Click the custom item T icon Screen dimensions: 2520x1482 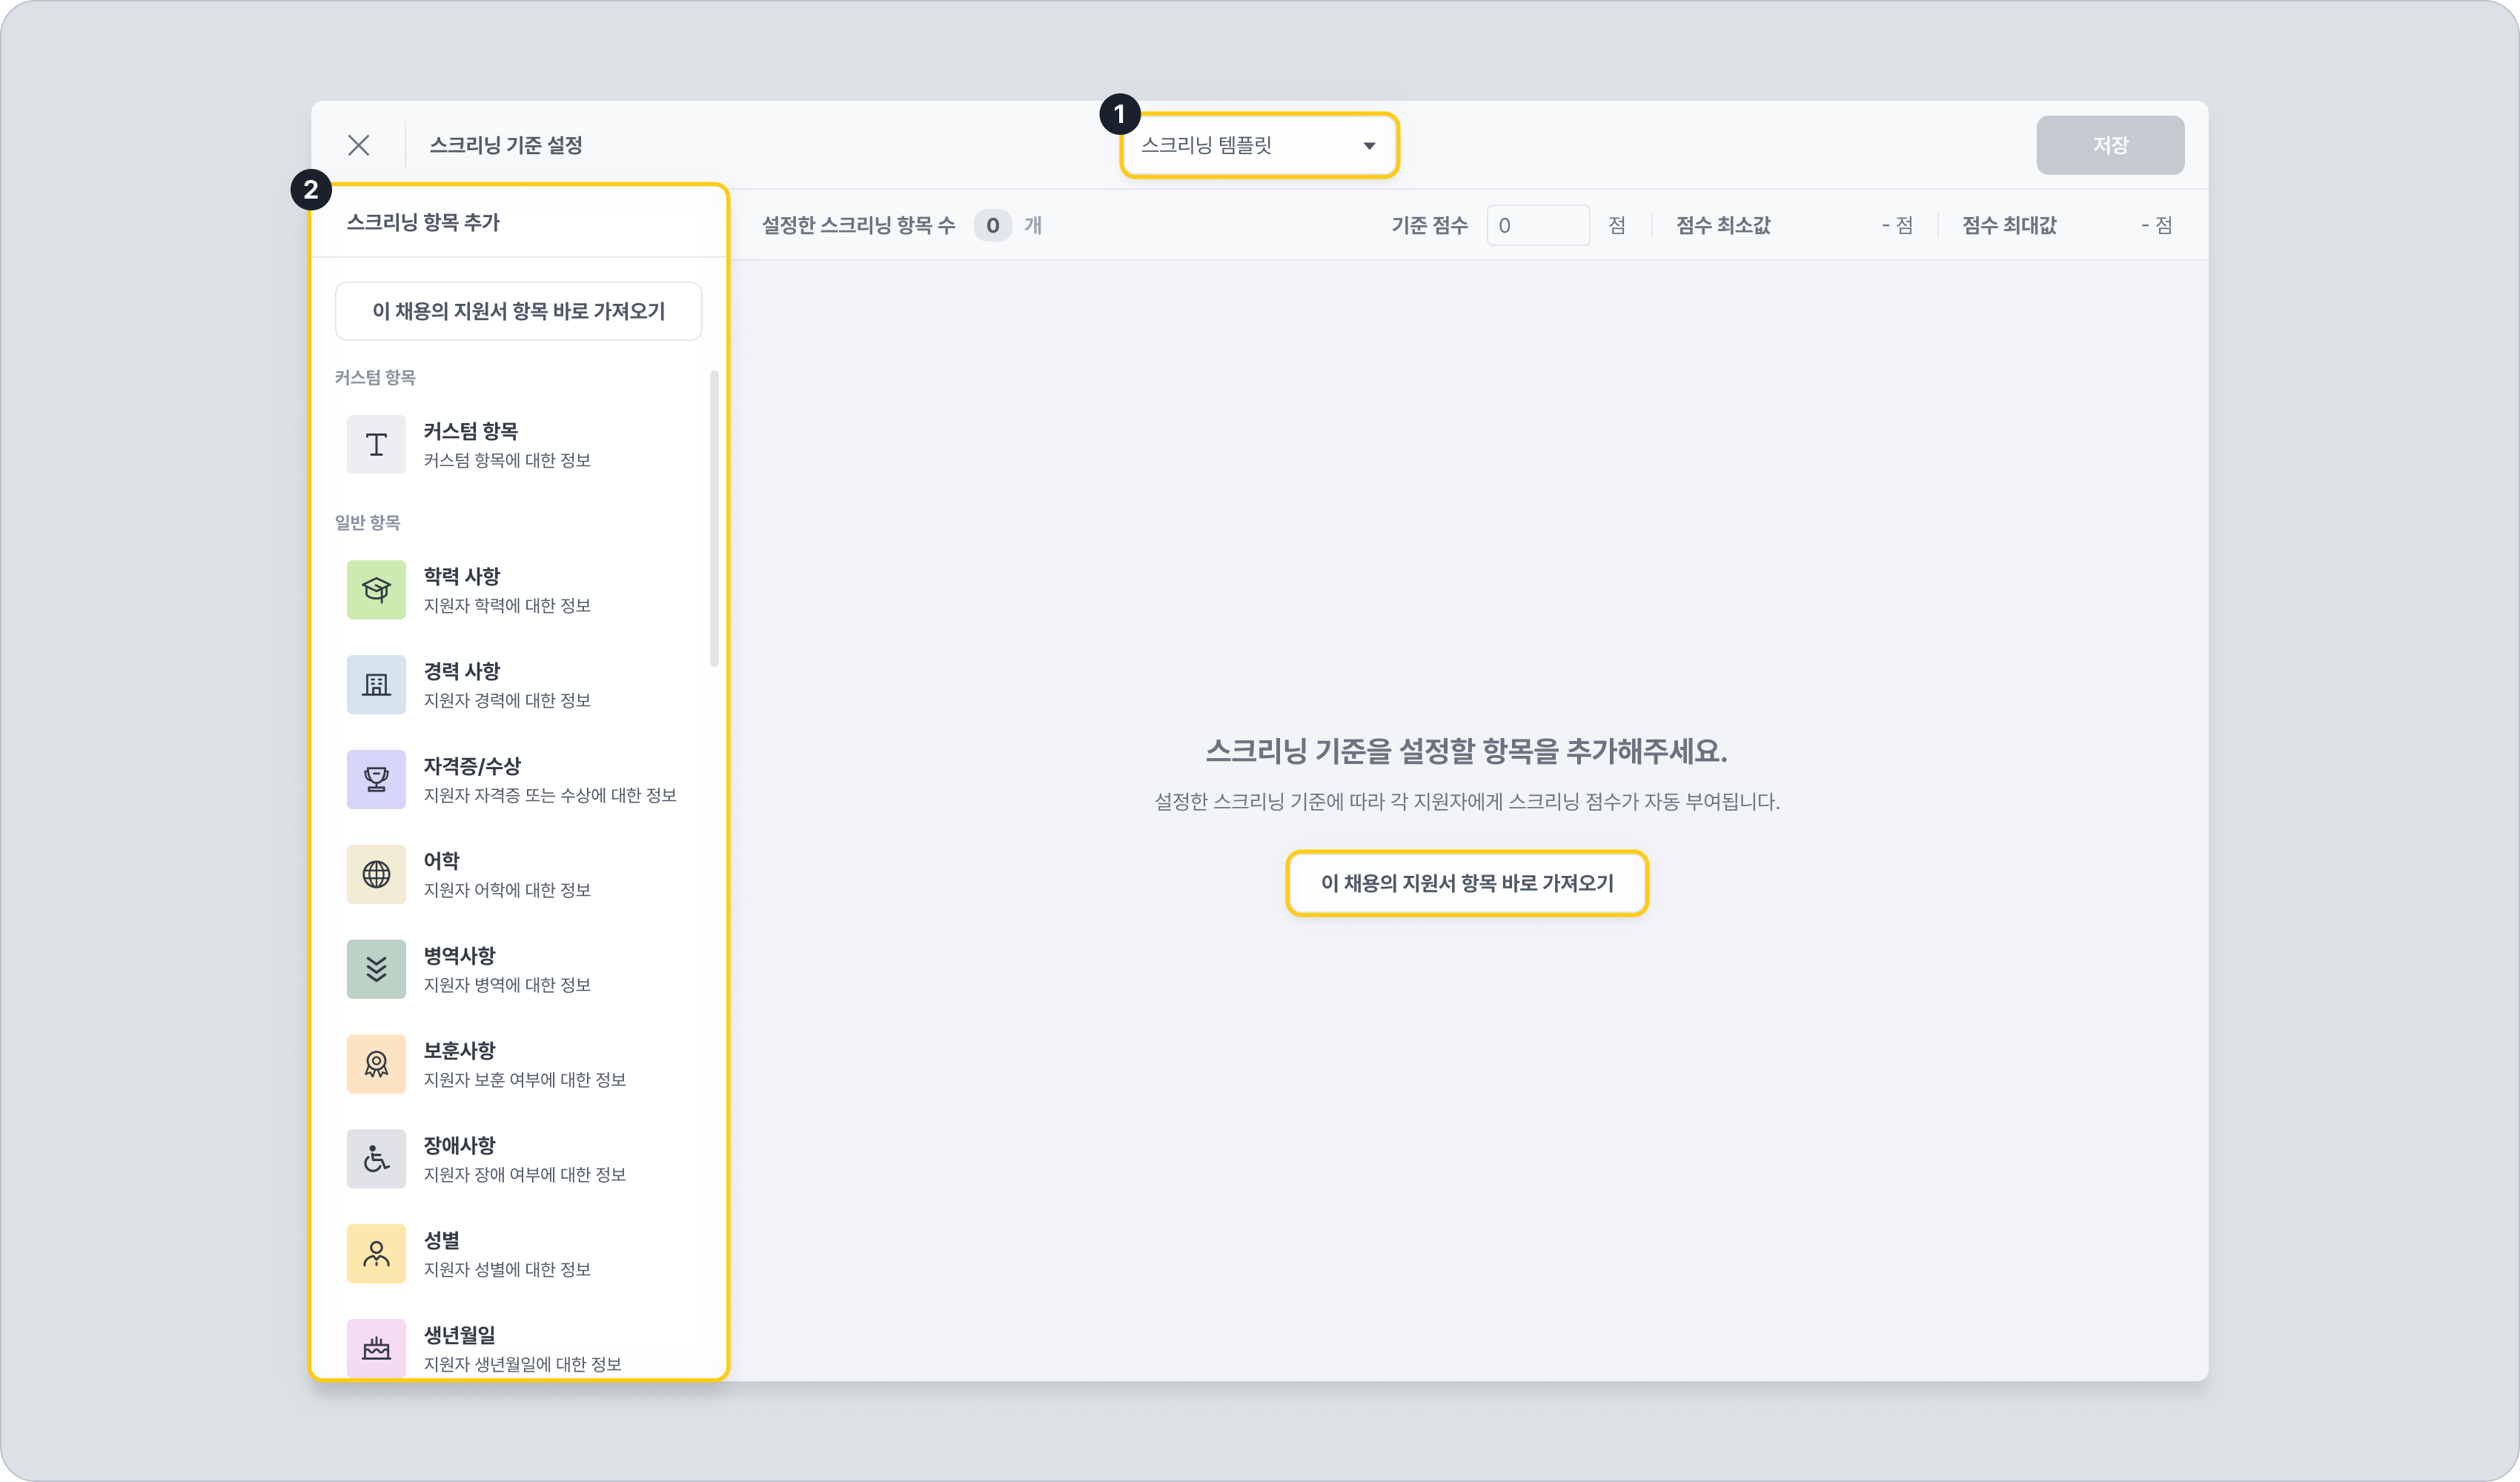pyautogui.click(x=376, y=445)
